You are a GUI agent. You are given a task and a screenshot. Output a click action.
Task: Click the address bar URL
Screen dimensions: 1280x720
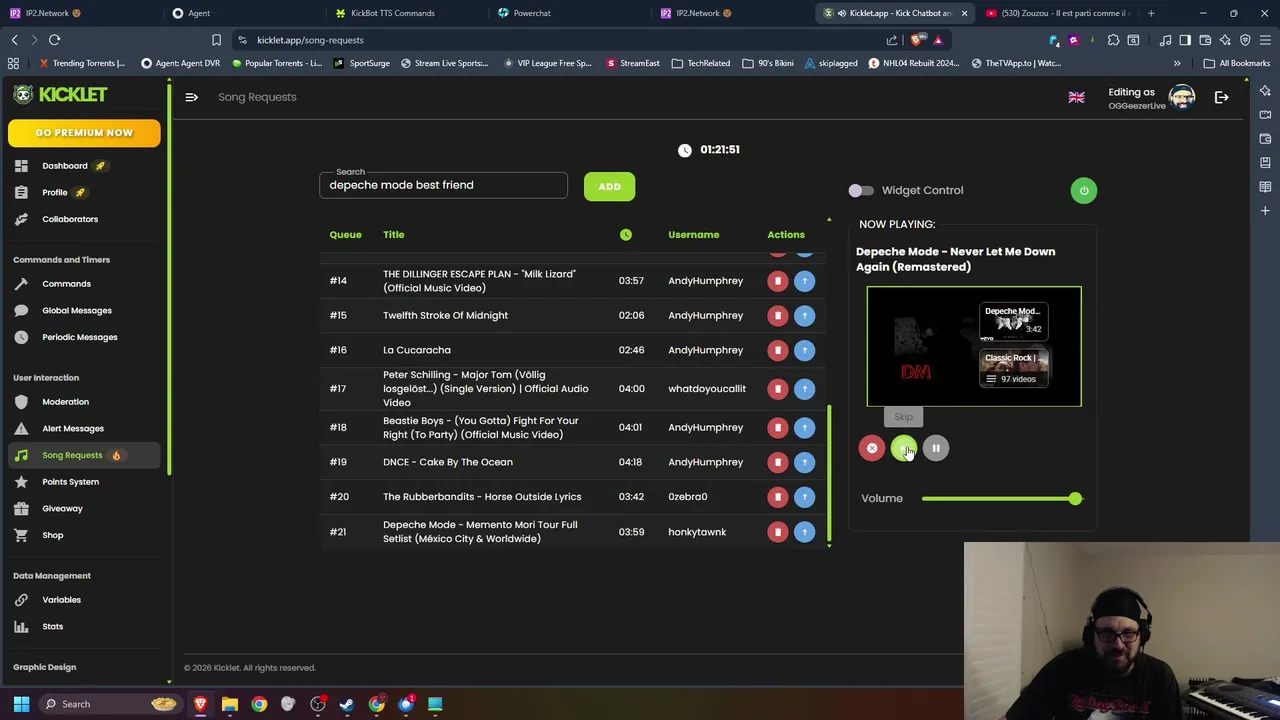pos(310,40)
